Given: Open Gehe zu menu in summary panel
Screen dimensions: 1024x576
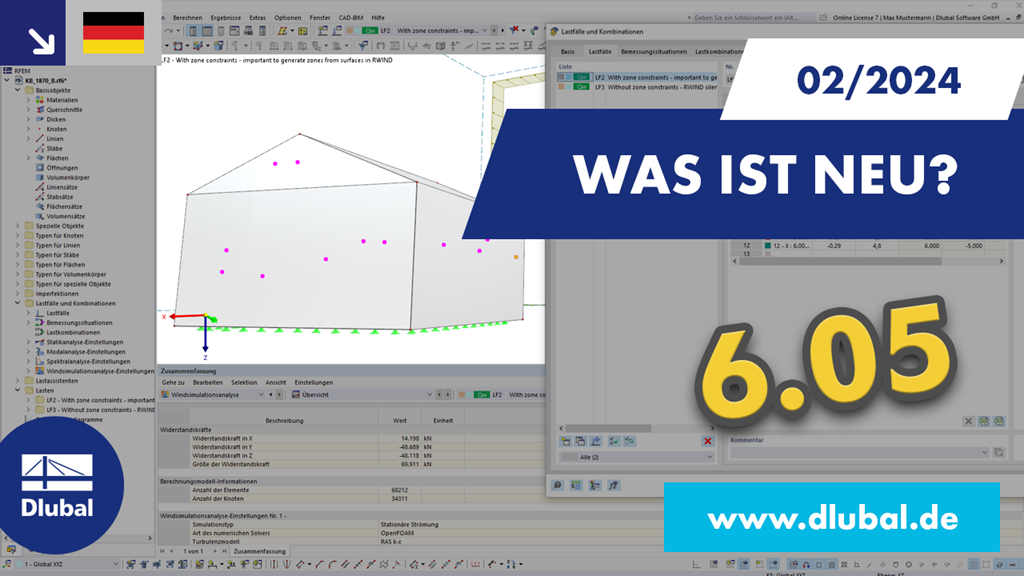Looking at the screenshot, I should tap(173, 383).
